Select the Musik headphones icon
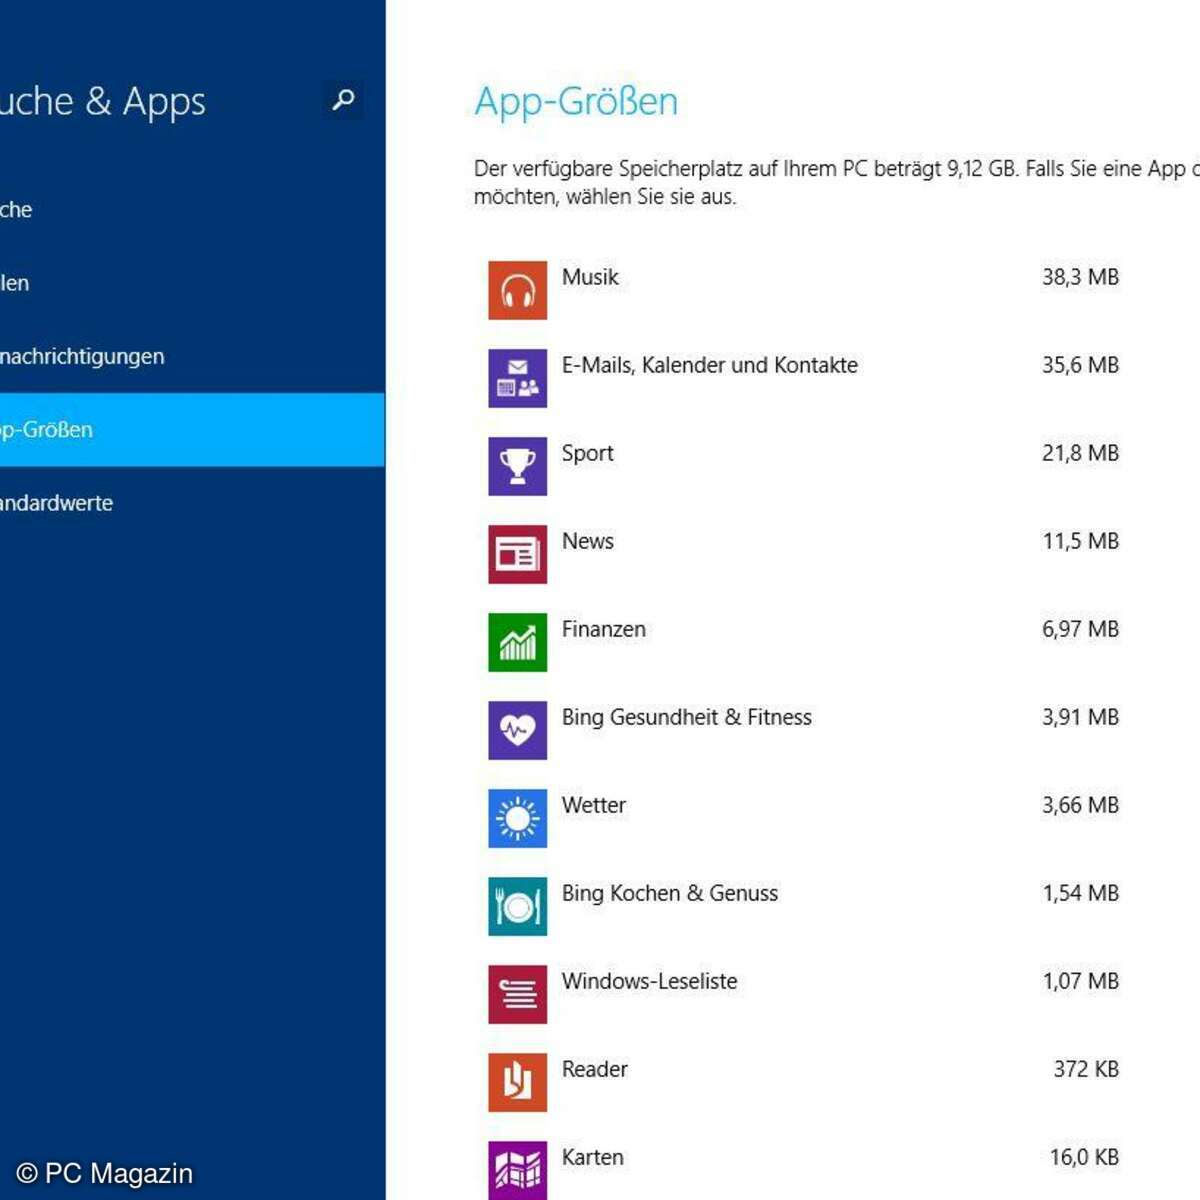The height and width of the screenshot is (1200, 1200). pos(517,290)
